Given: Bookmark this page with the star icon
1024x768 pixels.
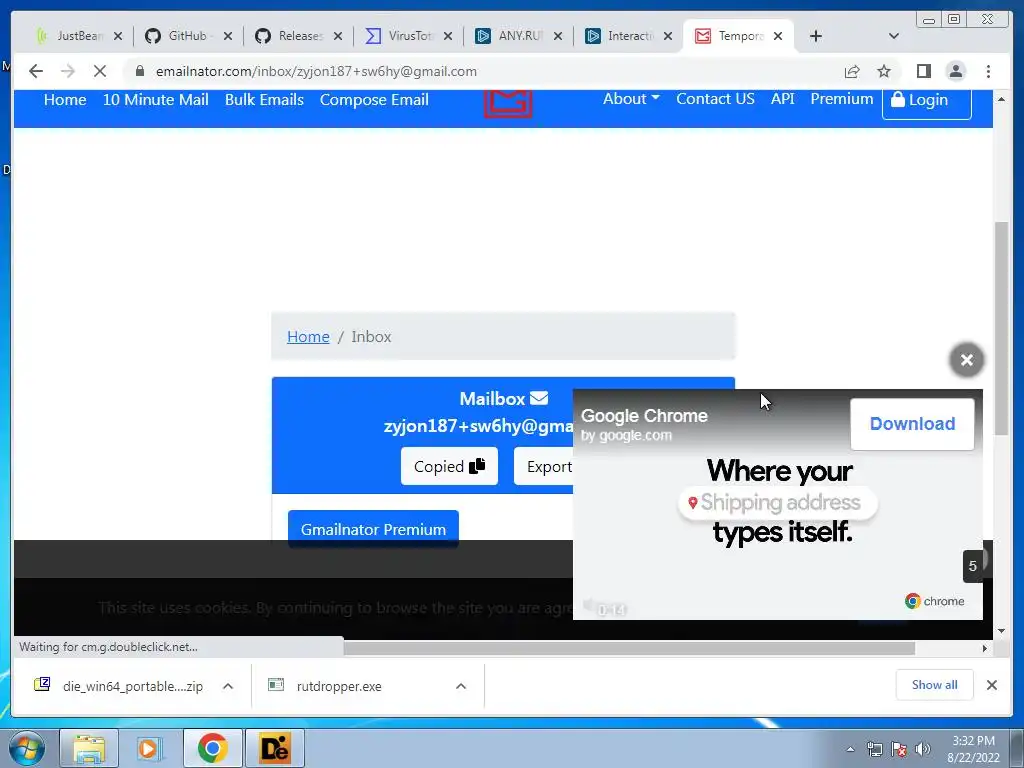Looking at the screenshot, I should [x=884, y=71].
